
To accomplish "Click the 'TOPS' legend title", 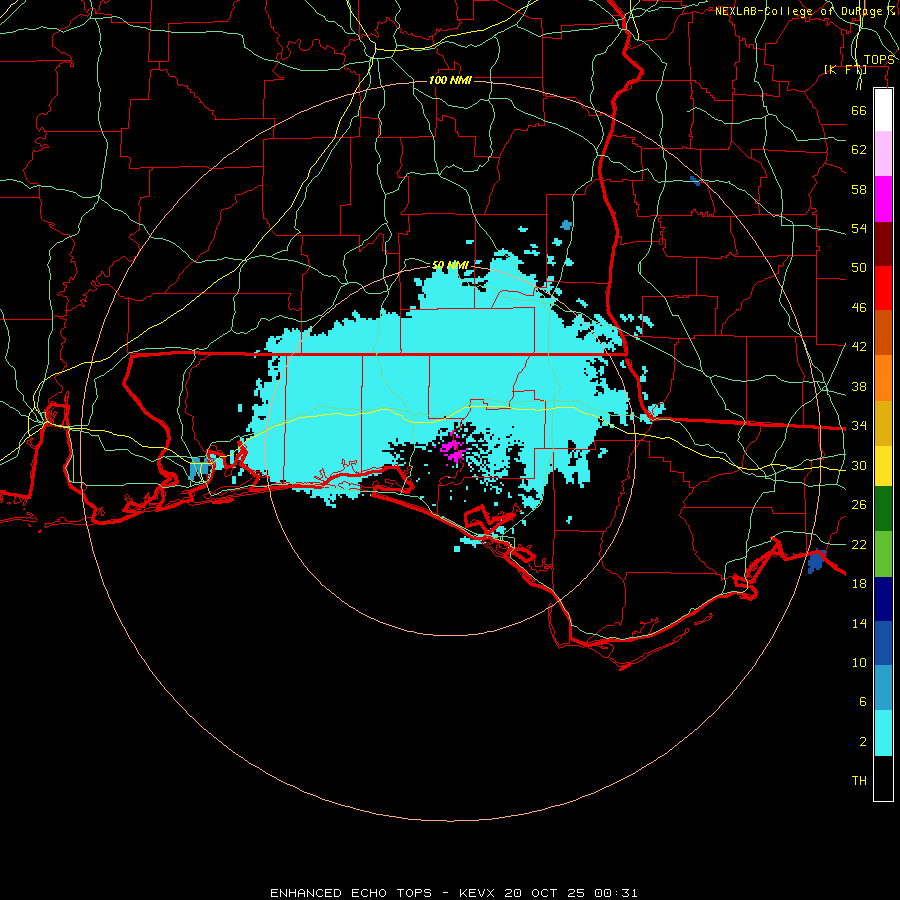I will [879, 60].
